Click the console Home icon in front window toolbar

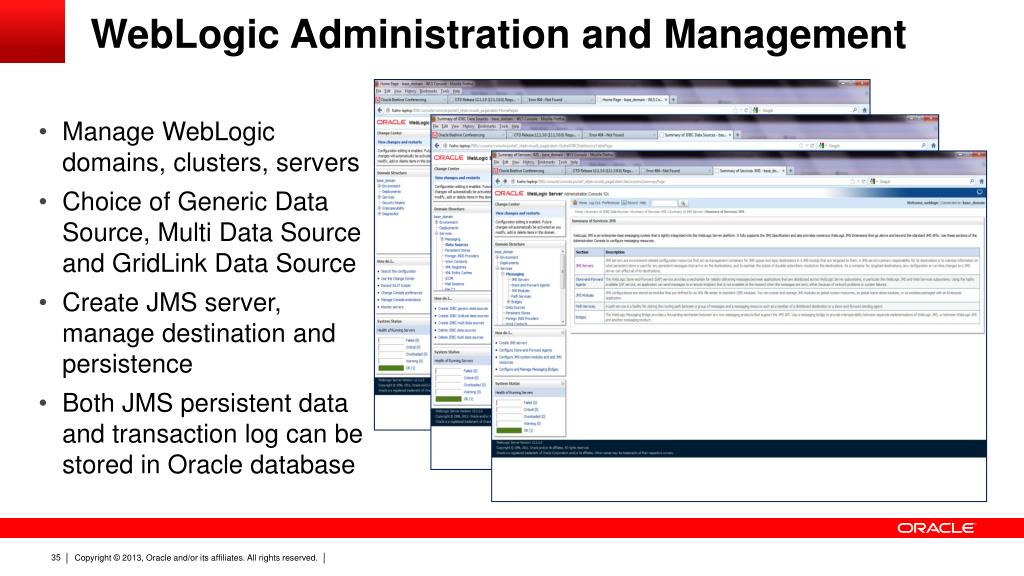(x=575, y=202)
